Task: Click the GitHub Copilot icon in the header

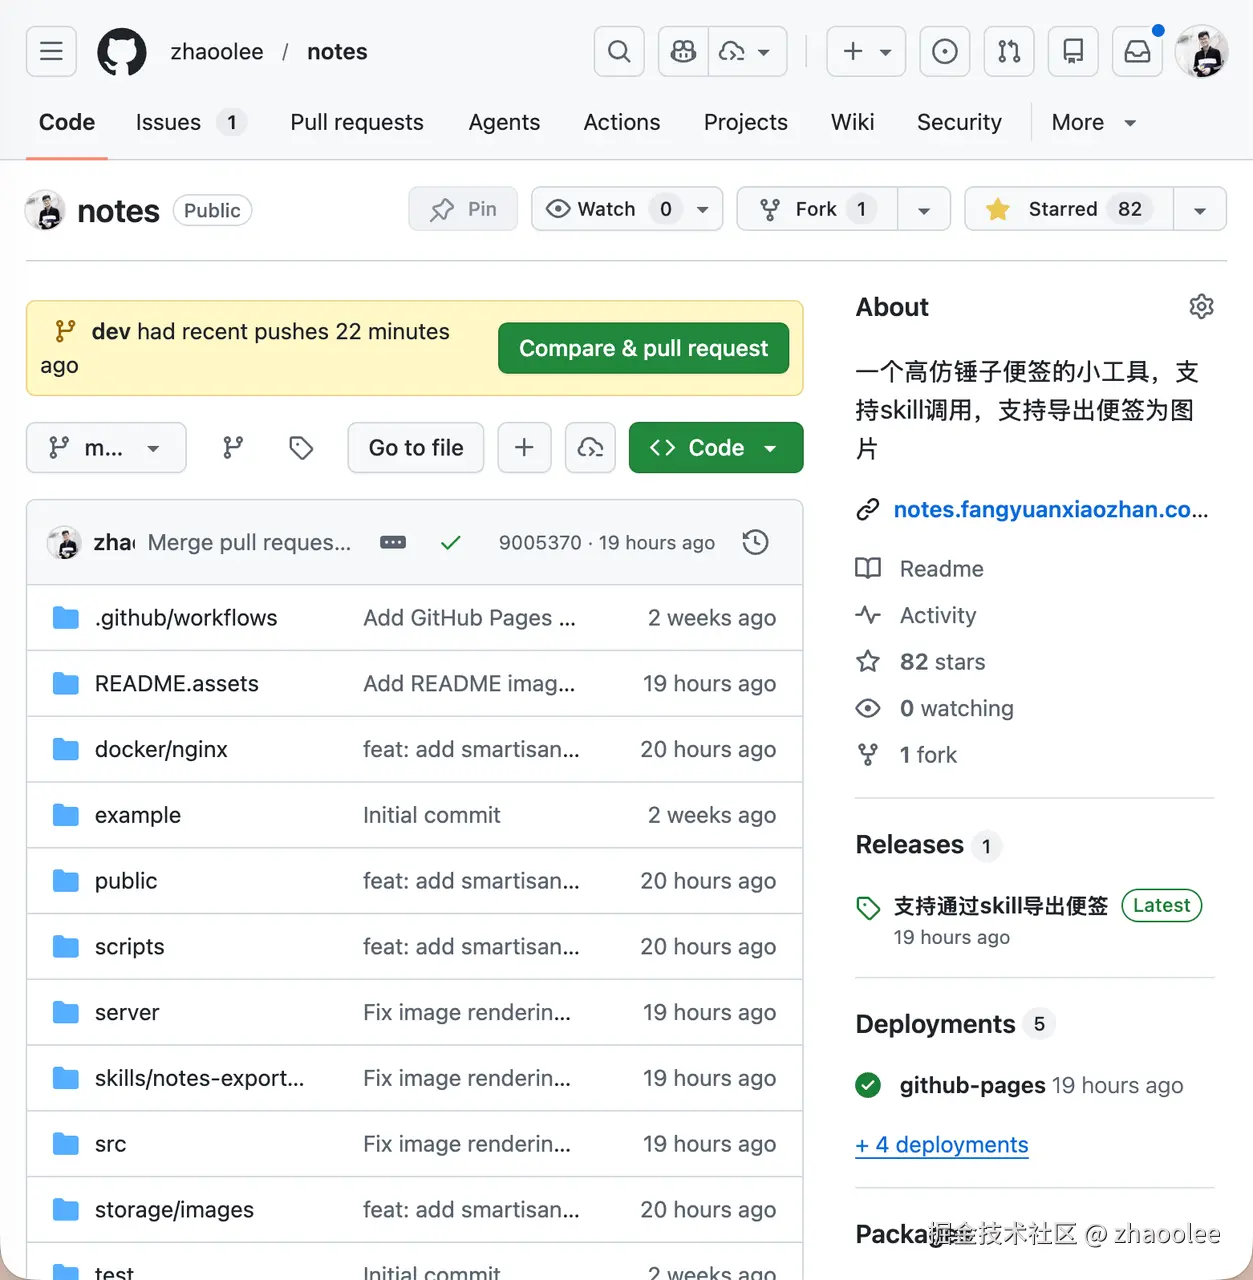Action: tap(682, 51)
